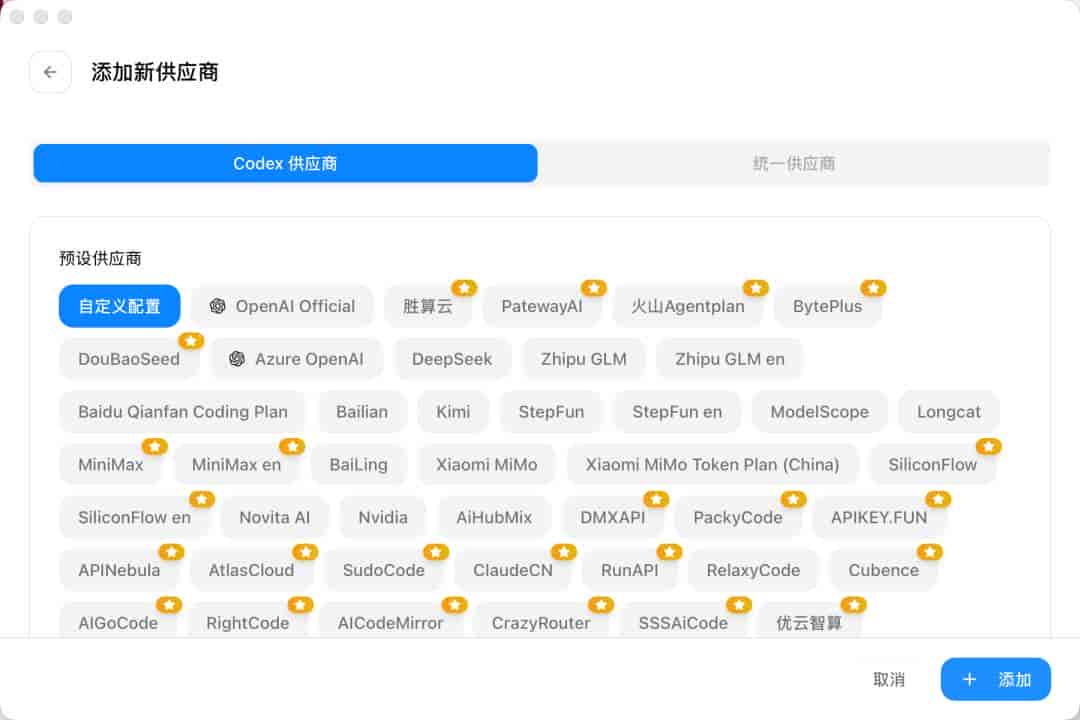The width and height of the screenshot is (1080, 720).
Task: Pick APIKEY.FUN provider preset
Action: pyautogui.click(x=879, y=517)
